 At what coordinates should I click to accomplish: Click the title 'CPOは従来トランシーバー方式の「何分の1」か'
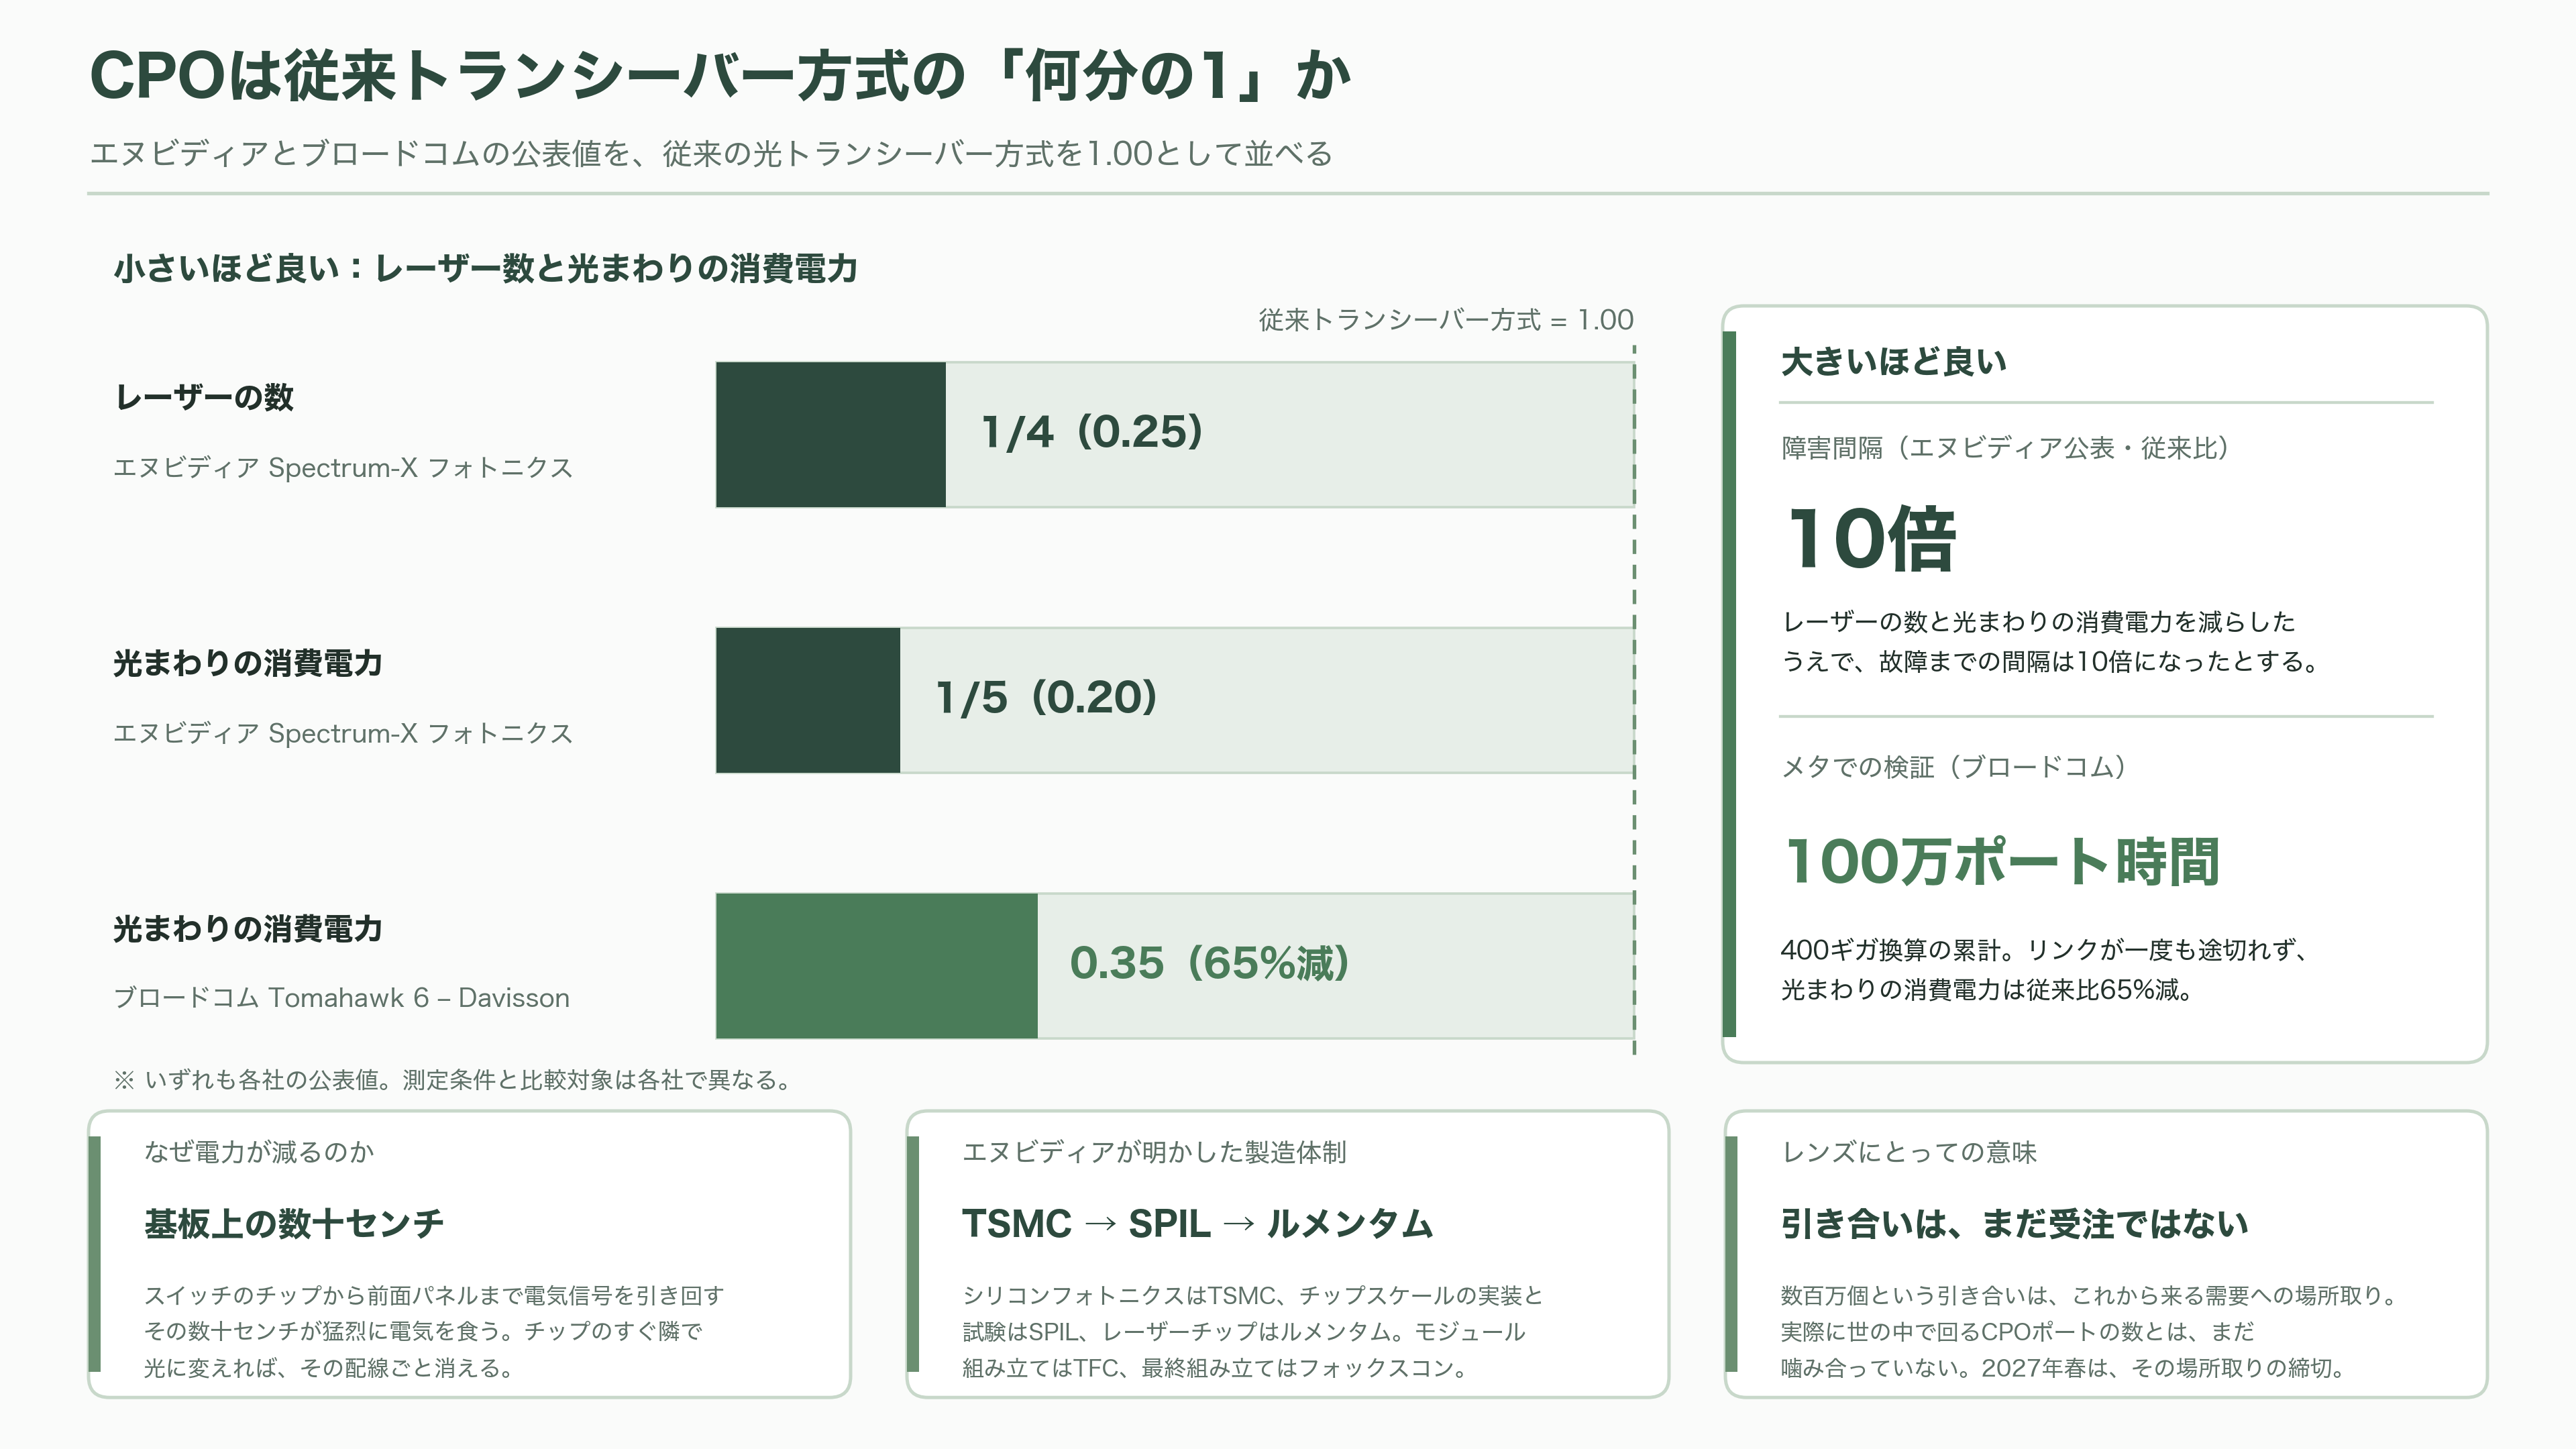(720, 76)
